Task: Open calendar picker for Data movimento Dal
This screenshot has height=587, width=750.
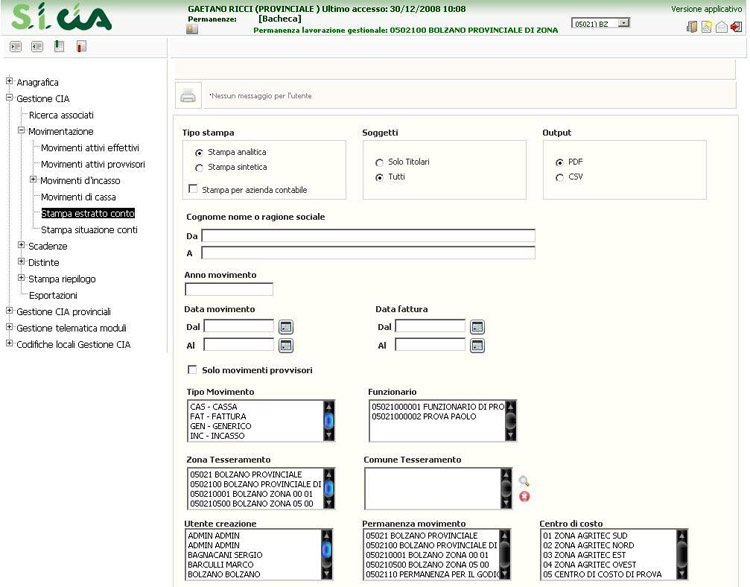Action: point(286,327)
